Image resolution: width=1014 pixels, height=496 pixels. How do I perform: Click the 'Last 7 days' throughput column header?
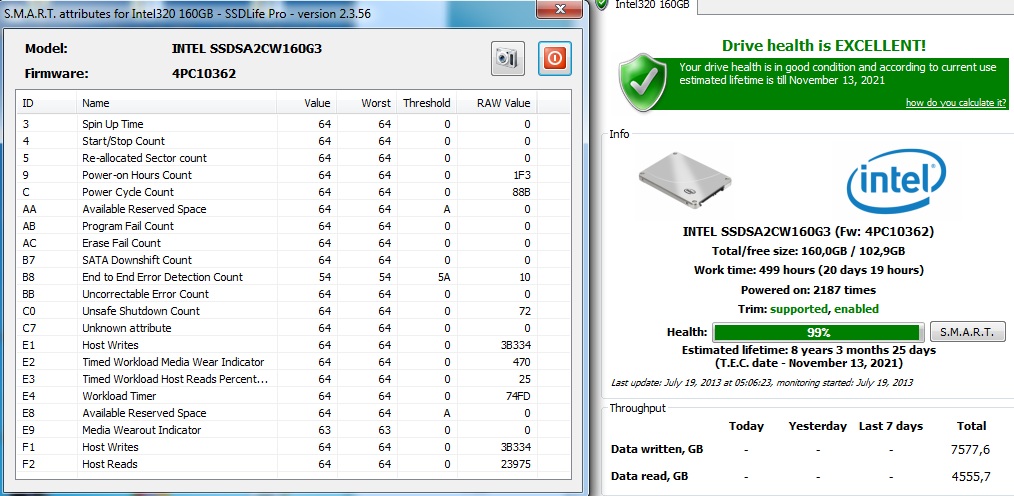click(x=890, y=426)
